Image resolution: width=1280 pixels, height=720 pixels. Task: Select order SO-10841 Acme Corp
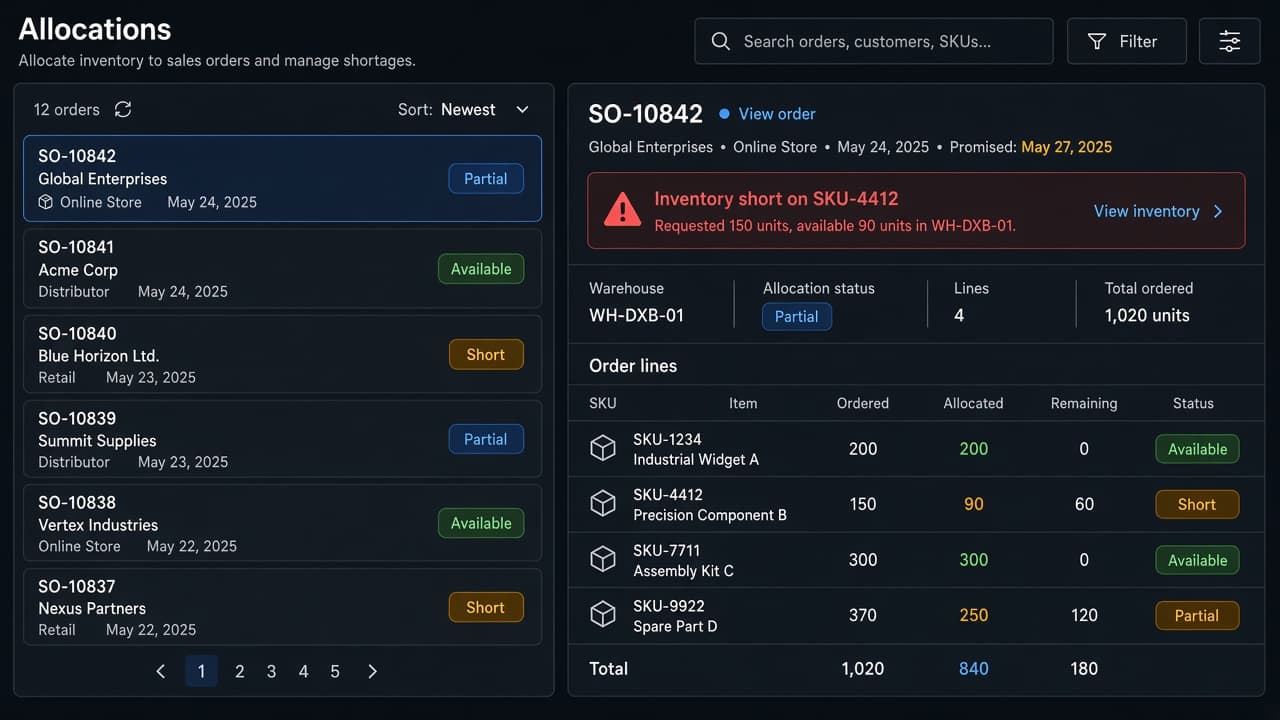point(282,269)
